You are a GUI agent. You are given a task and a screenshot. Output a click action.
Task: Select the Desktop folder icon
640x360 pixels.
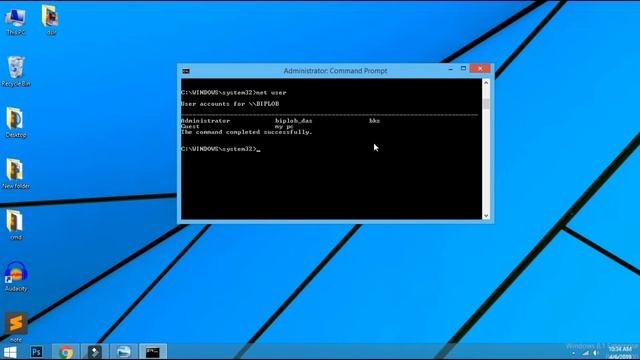tap(16, 122)
